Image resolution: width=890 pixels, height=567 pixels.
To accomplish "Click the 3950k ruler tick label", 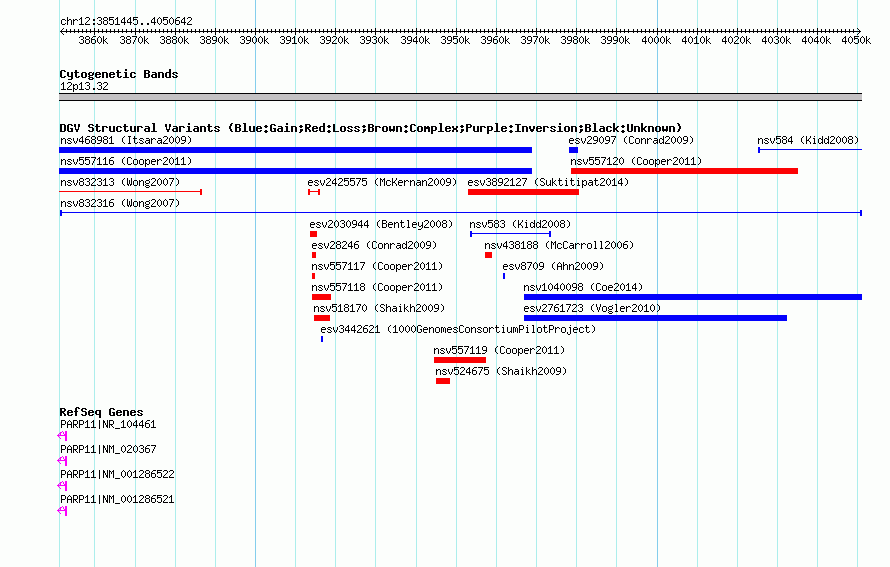I will click(455, 40).
